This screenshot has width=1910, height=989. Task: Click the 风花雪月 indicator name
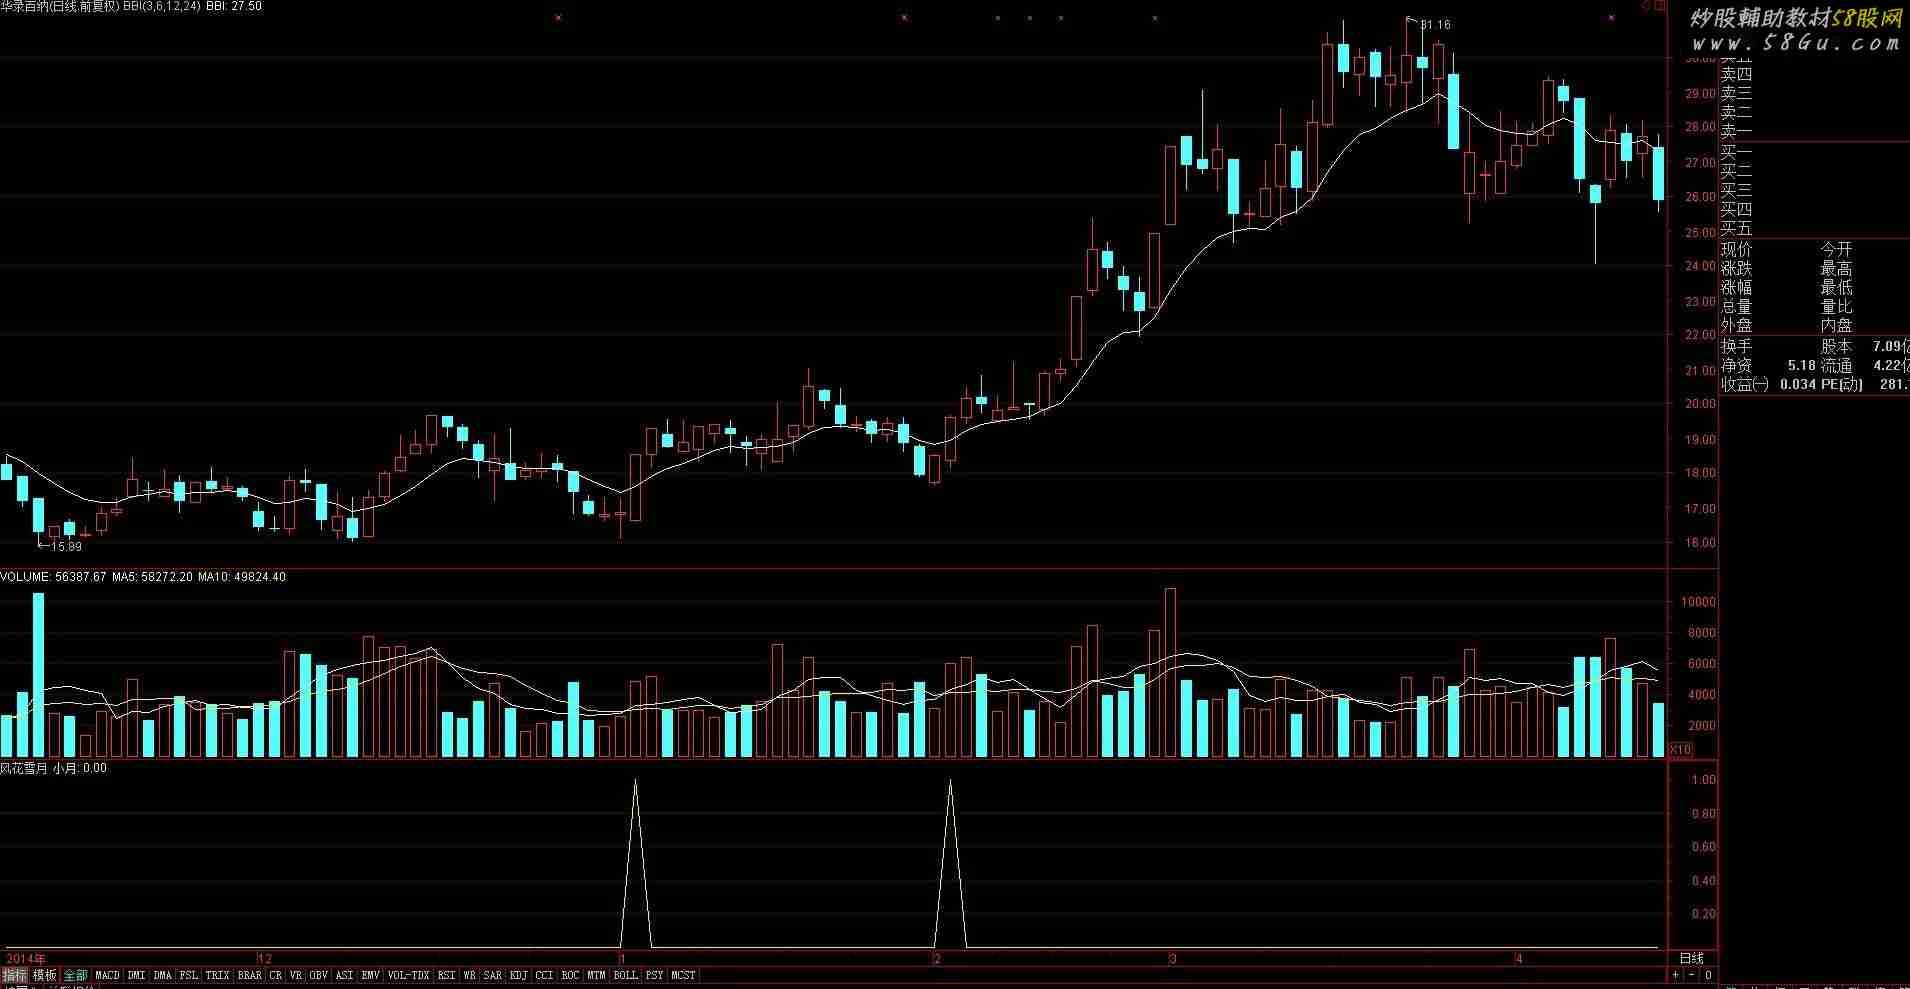pos(24,768)
